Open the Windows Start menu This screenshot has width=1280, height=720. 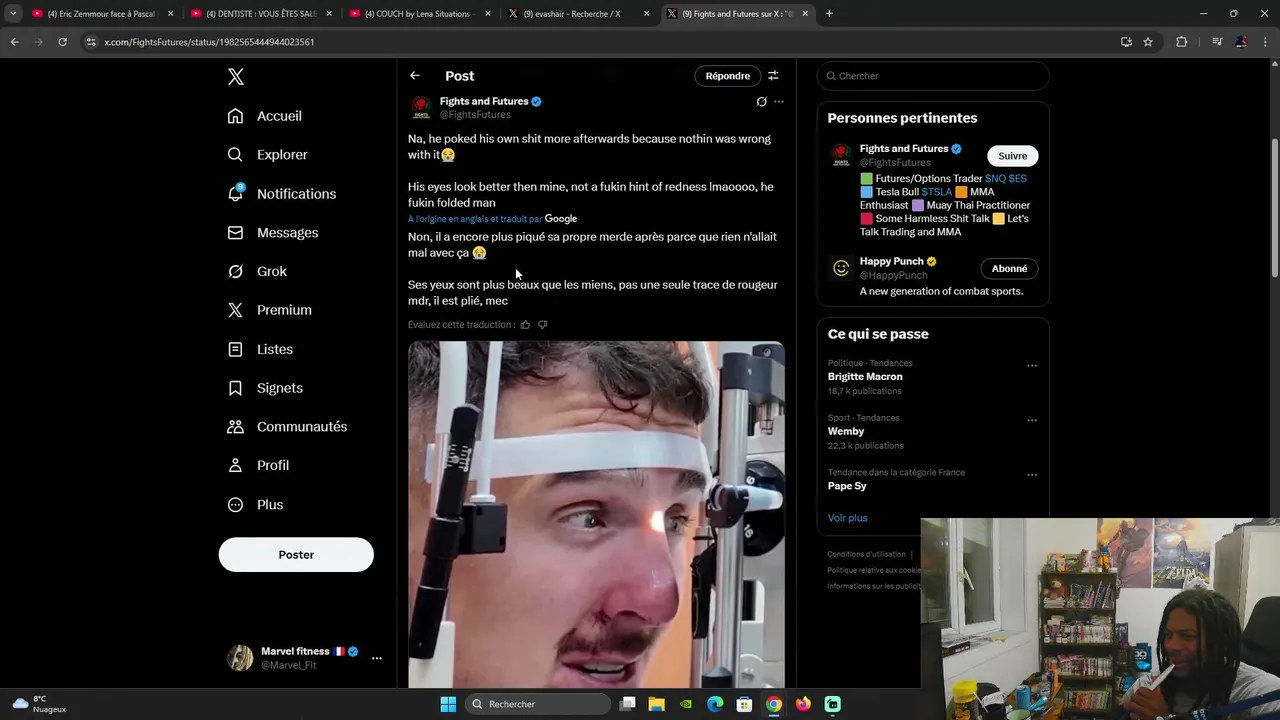pyautogui.click(x=448, y=704)
